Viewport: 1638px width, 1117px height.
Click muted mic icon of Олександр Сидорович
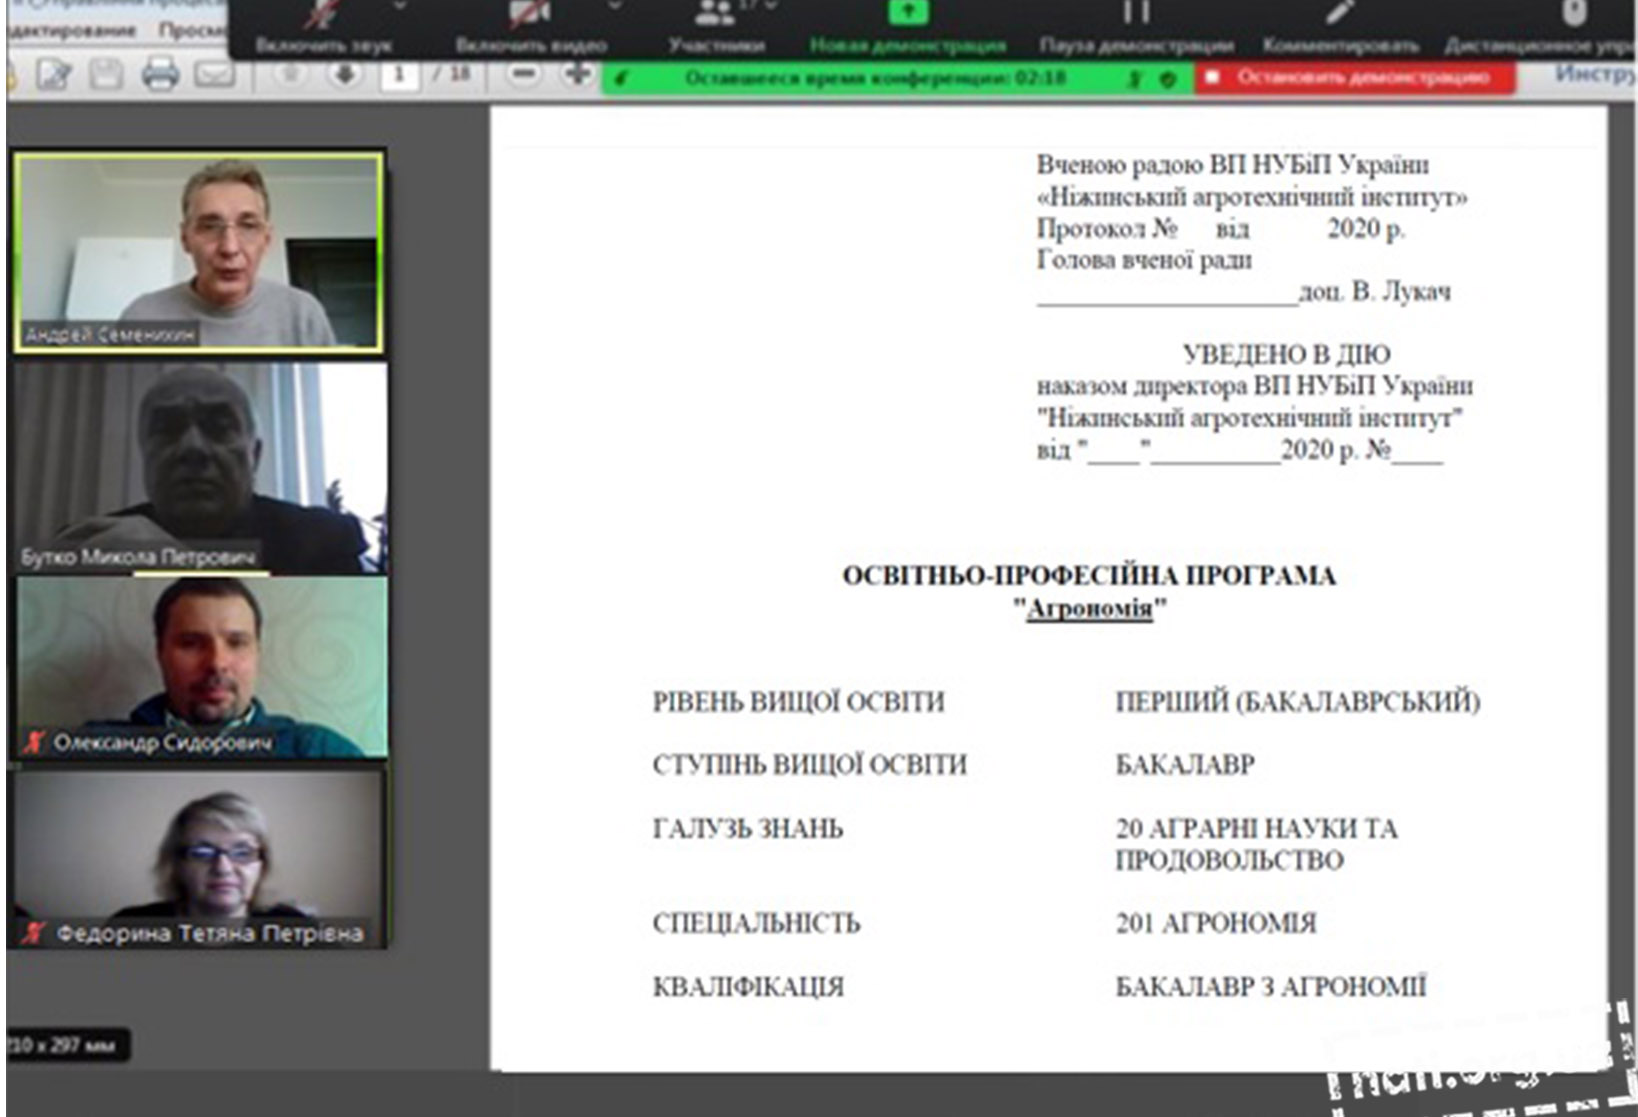pos(34,742)
